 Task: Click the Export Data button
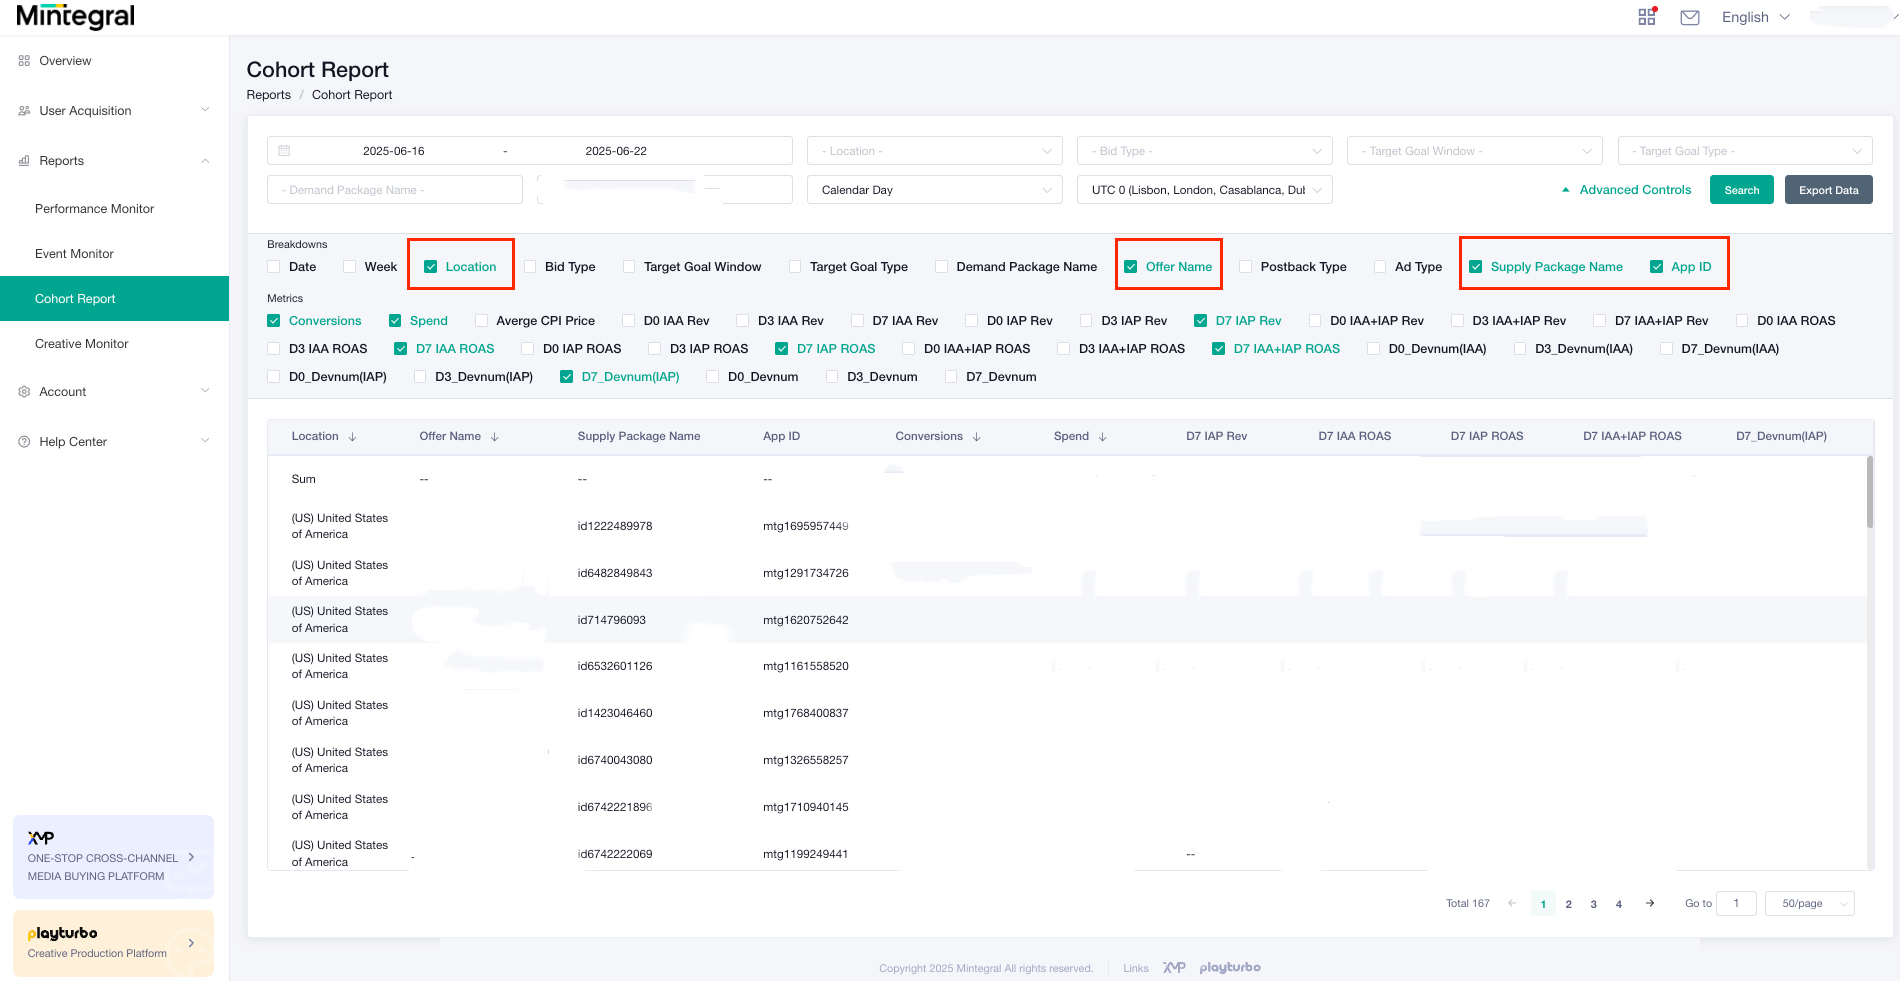coord(1828,189)
